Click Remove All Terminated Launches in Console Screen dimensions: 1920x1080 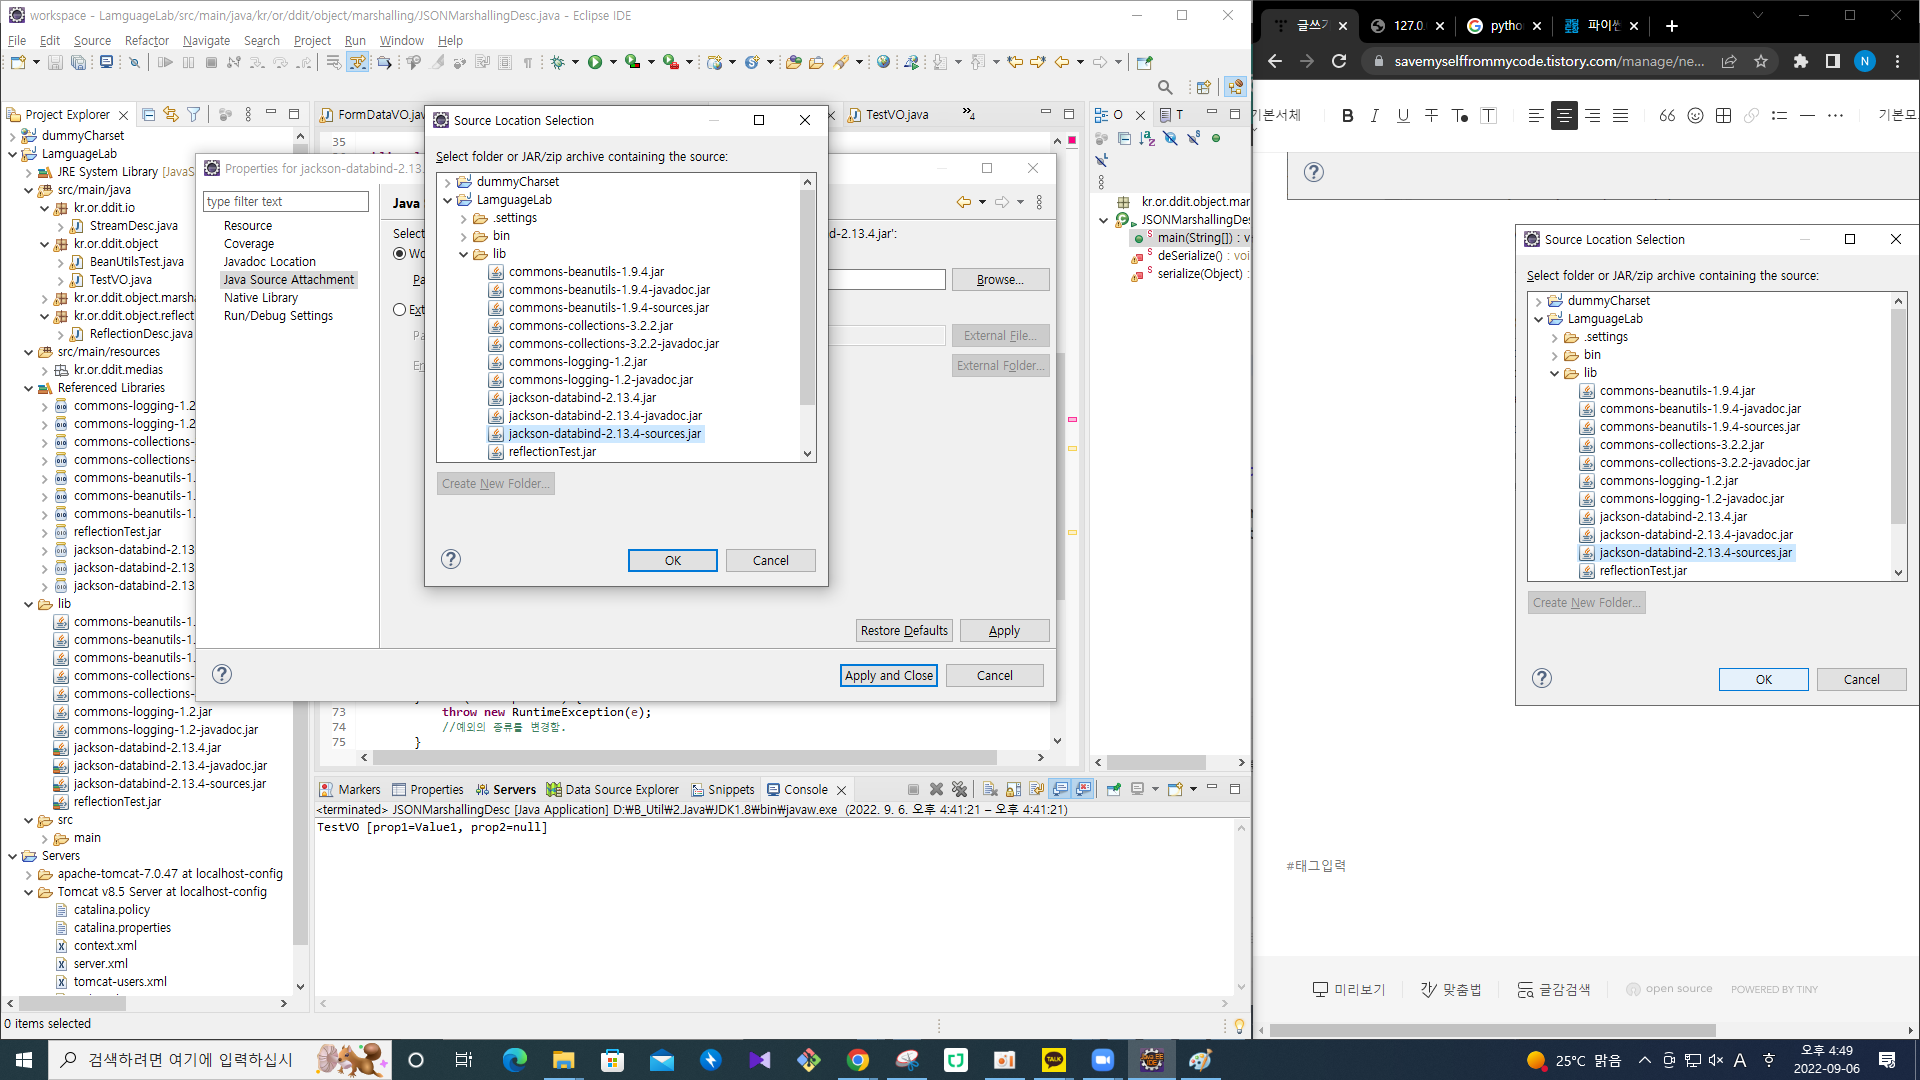click(x=960, y=789)
